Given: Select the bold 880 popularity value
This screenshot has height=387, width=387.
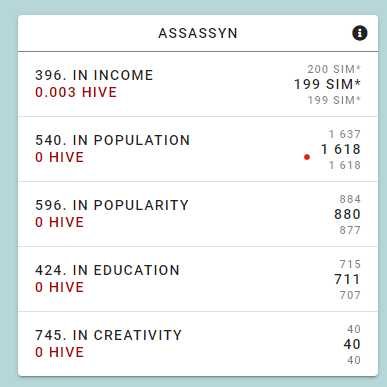Looking at the screenshot, I should tap(347, 214).
